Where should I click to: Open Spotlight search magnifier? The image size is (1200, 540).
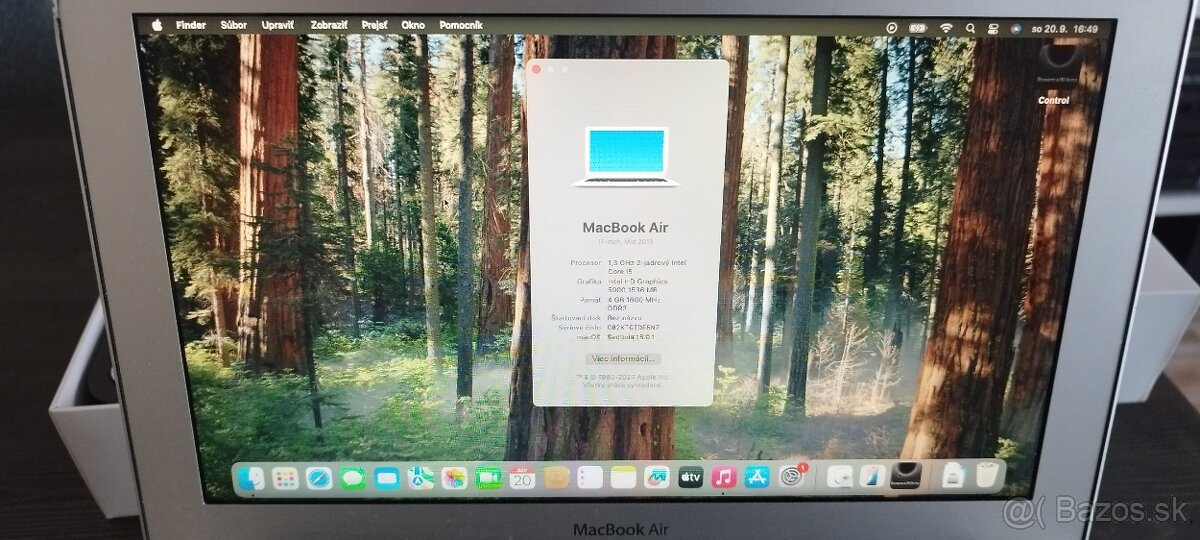970,28
